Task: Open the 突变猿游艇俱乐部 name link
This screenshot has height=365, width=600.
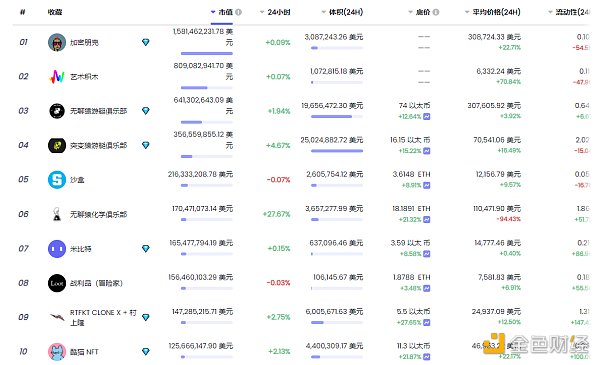Action: (98, 145)
